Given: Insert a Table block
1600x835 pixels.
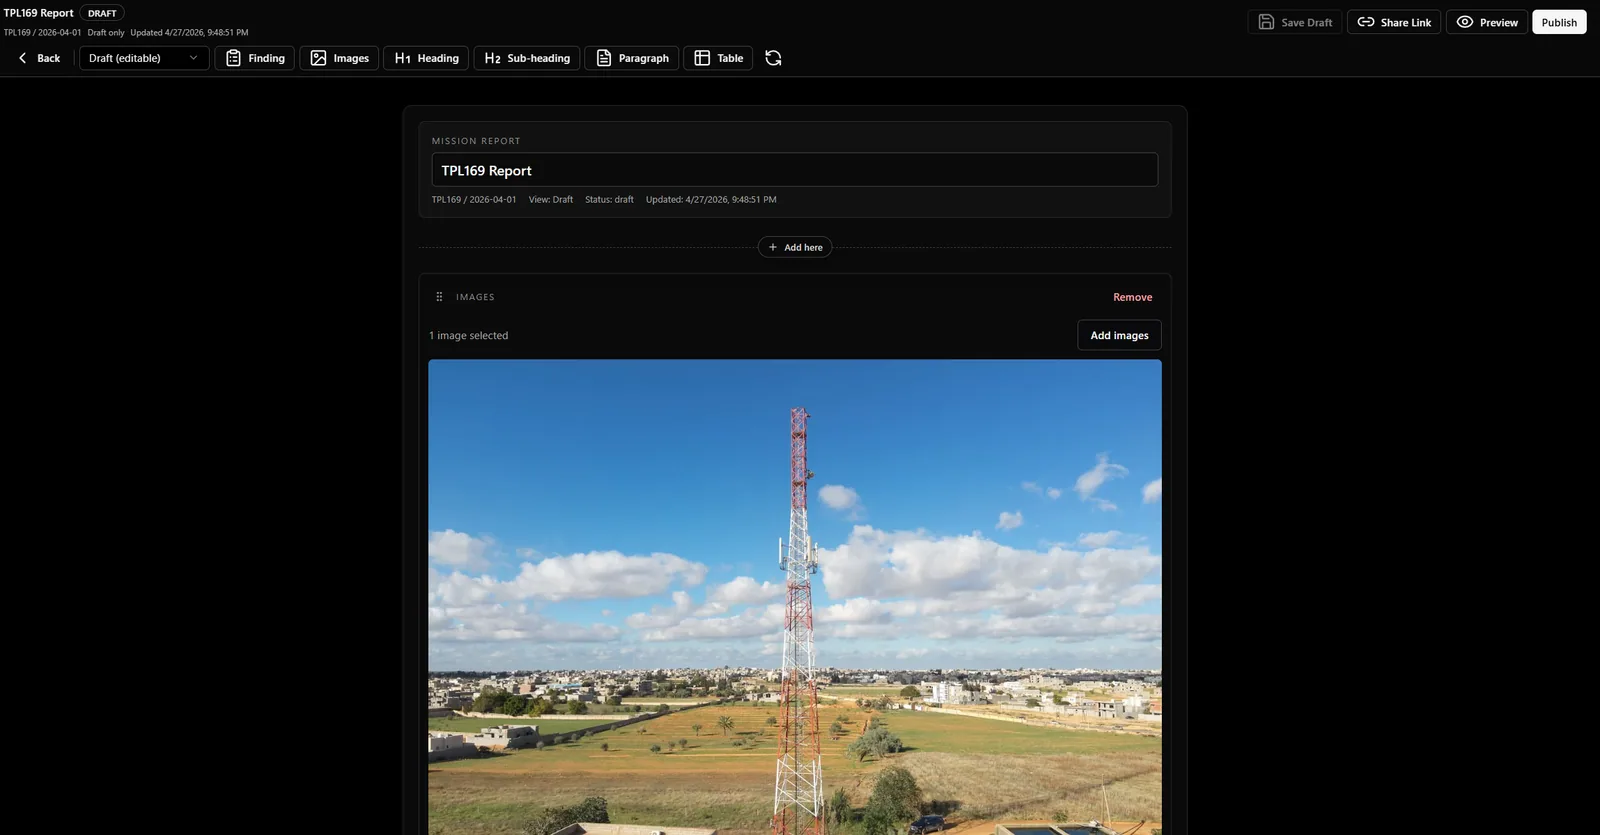Looking at the screenshot, I should (718, 58).
